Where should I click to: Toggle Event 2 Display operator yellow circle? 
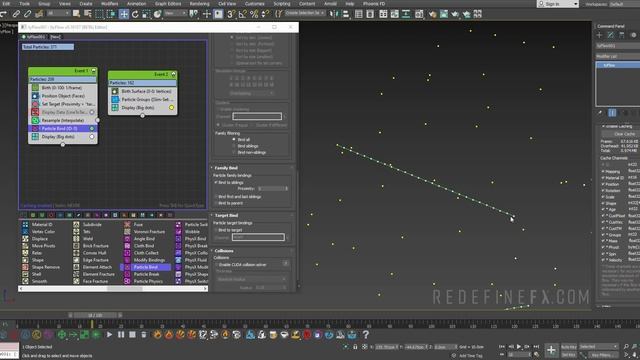(171, 108)
